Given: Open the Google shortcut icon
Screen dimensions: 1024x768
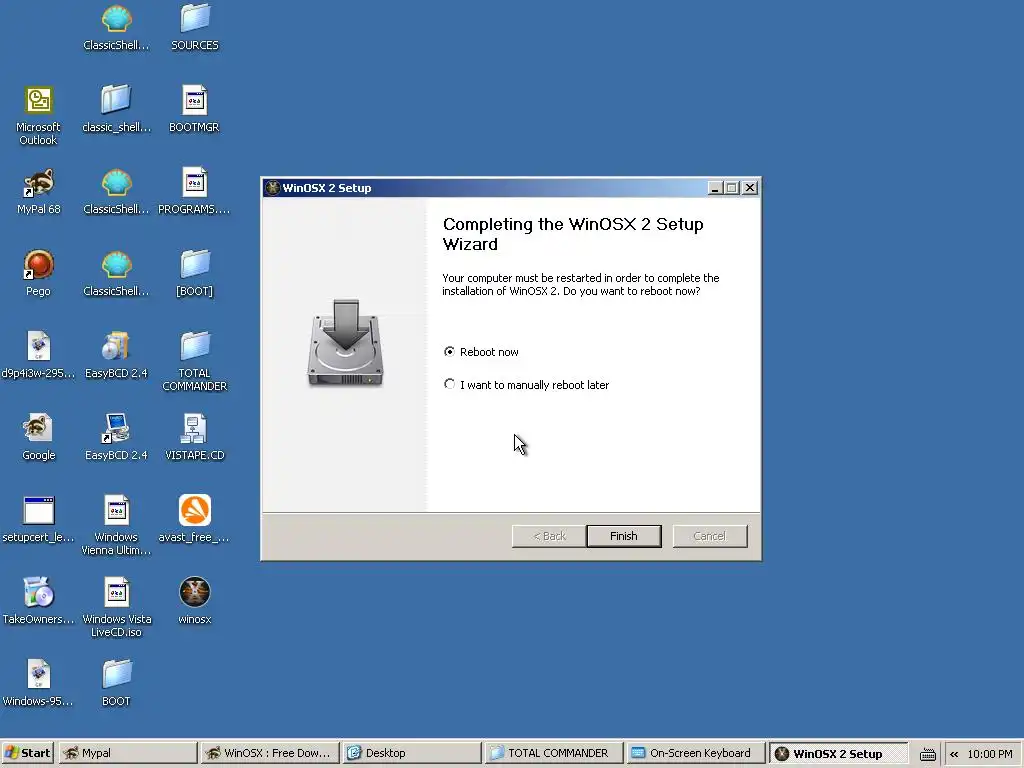Looking at the screenshot, I should pos(39,437).
